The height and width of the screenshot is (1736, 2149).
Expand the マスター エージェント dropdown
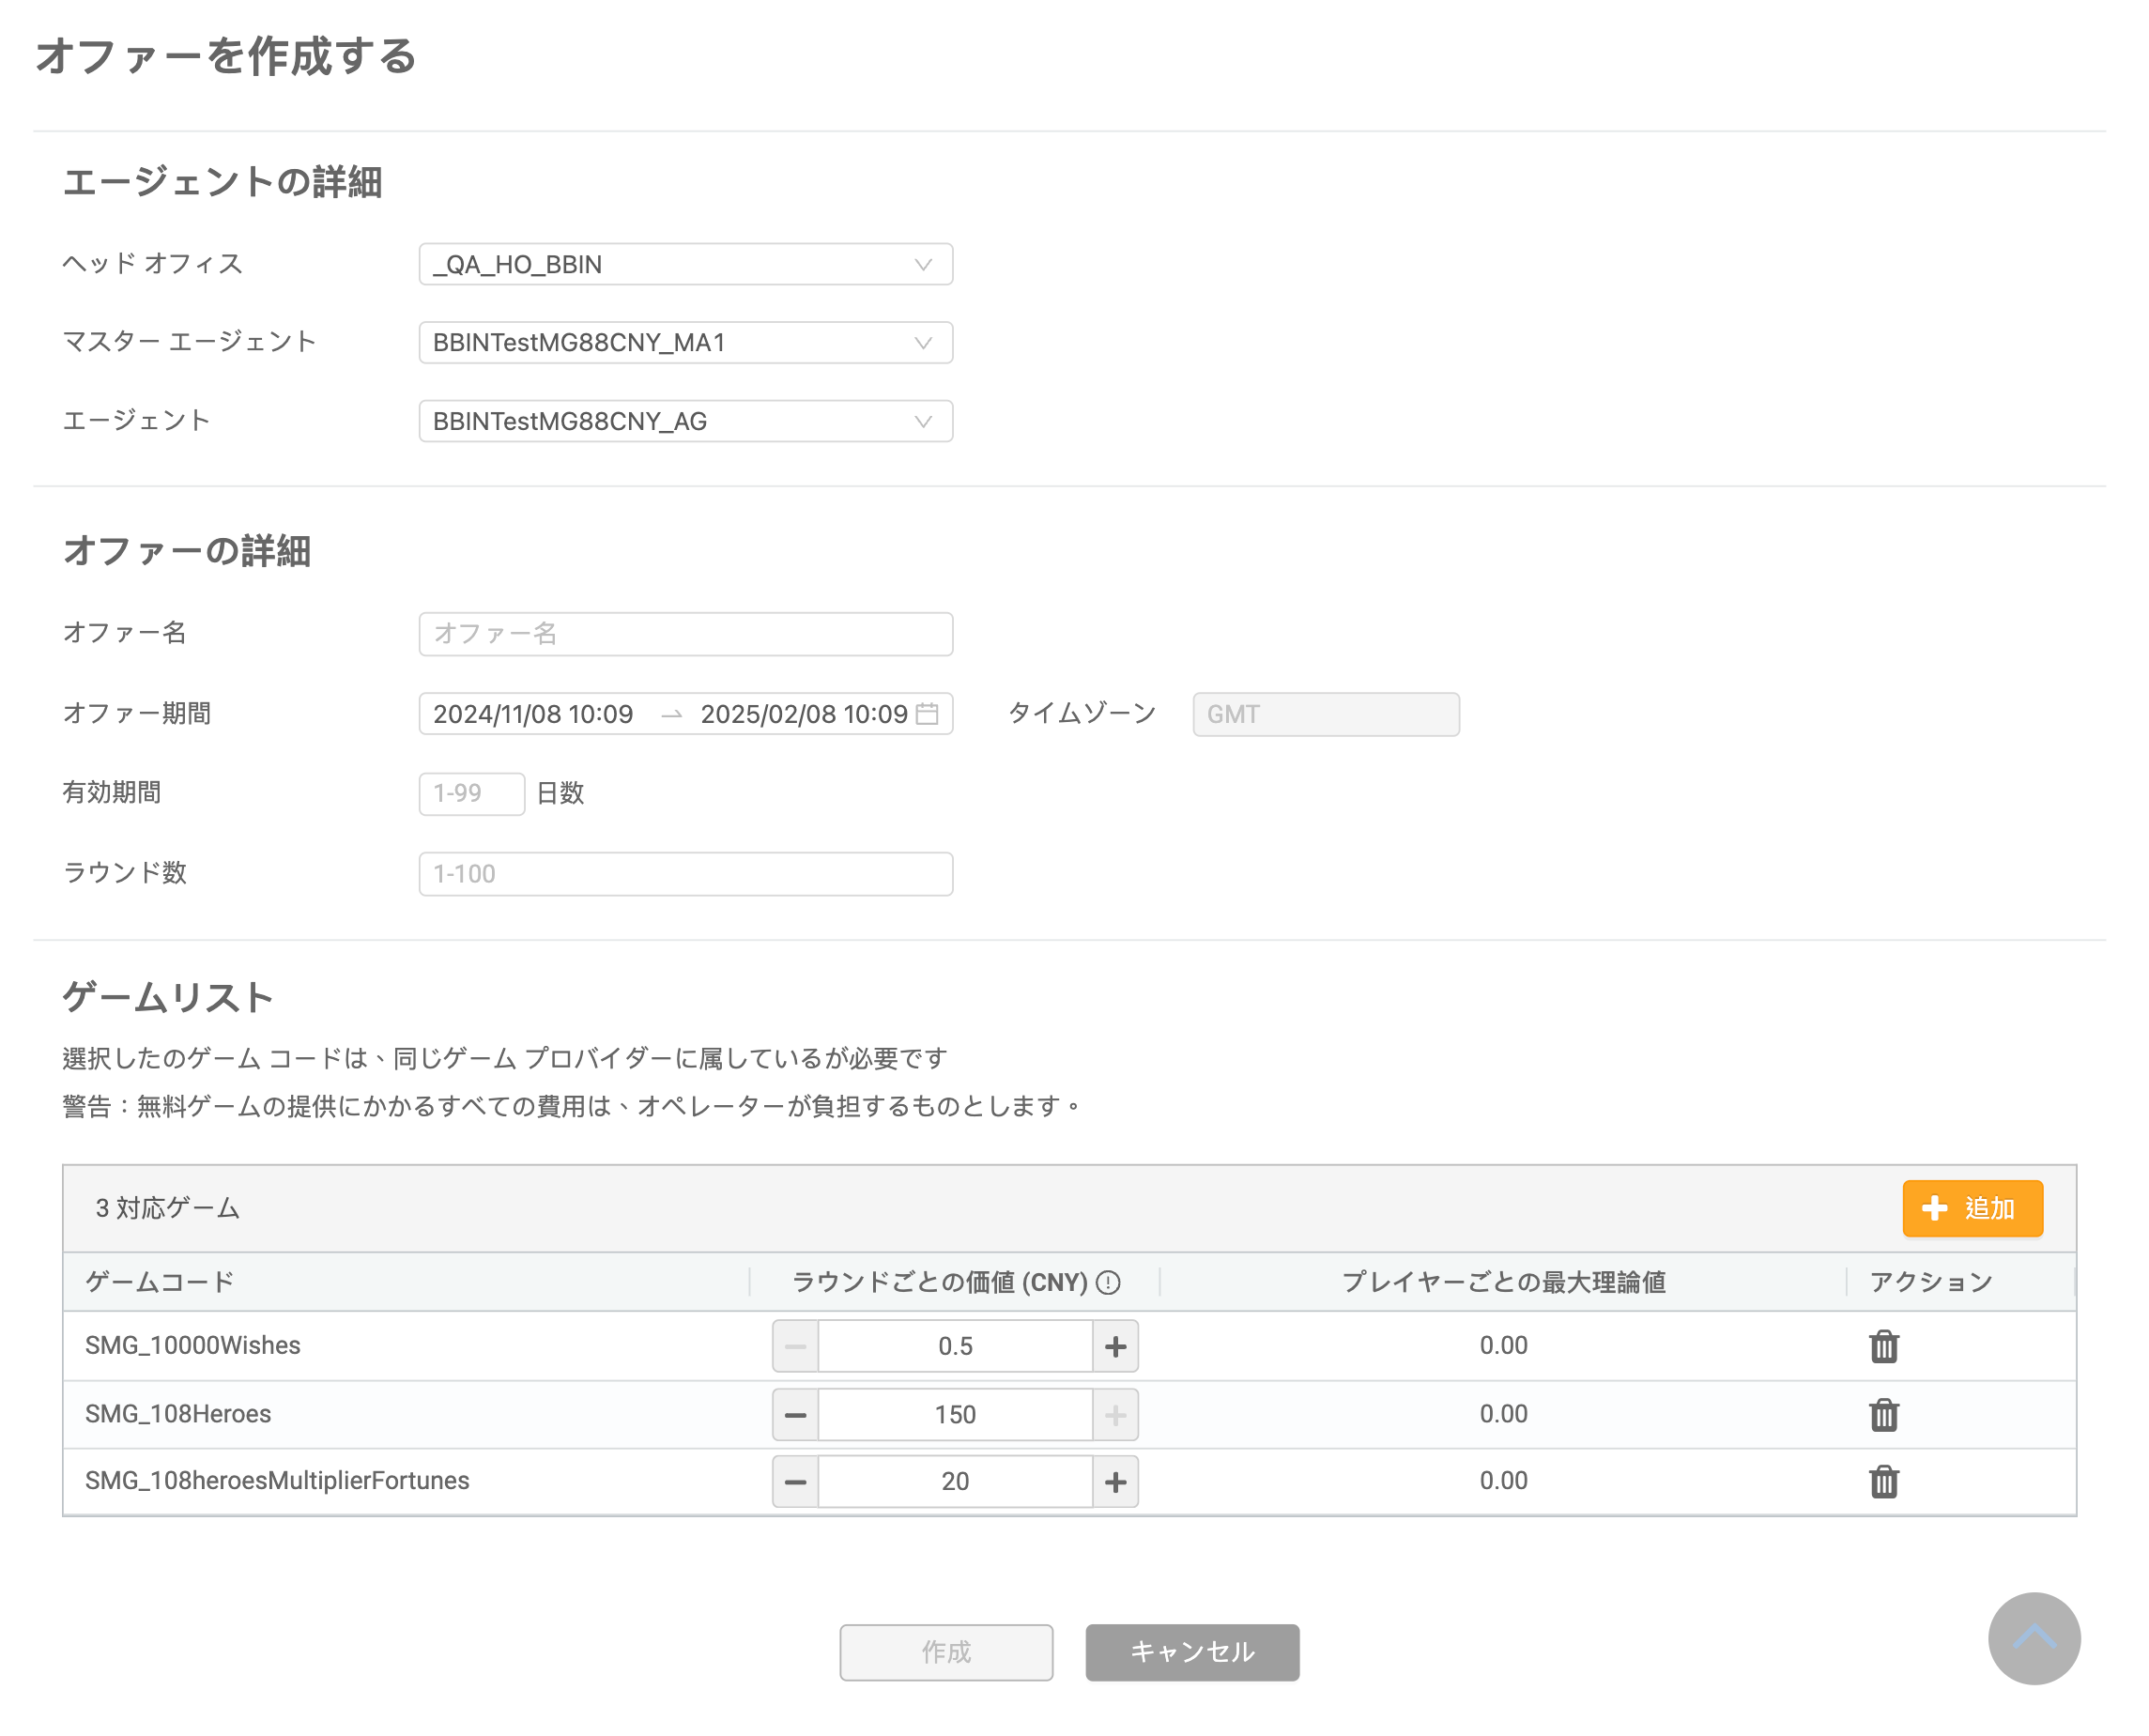point(685,343)
